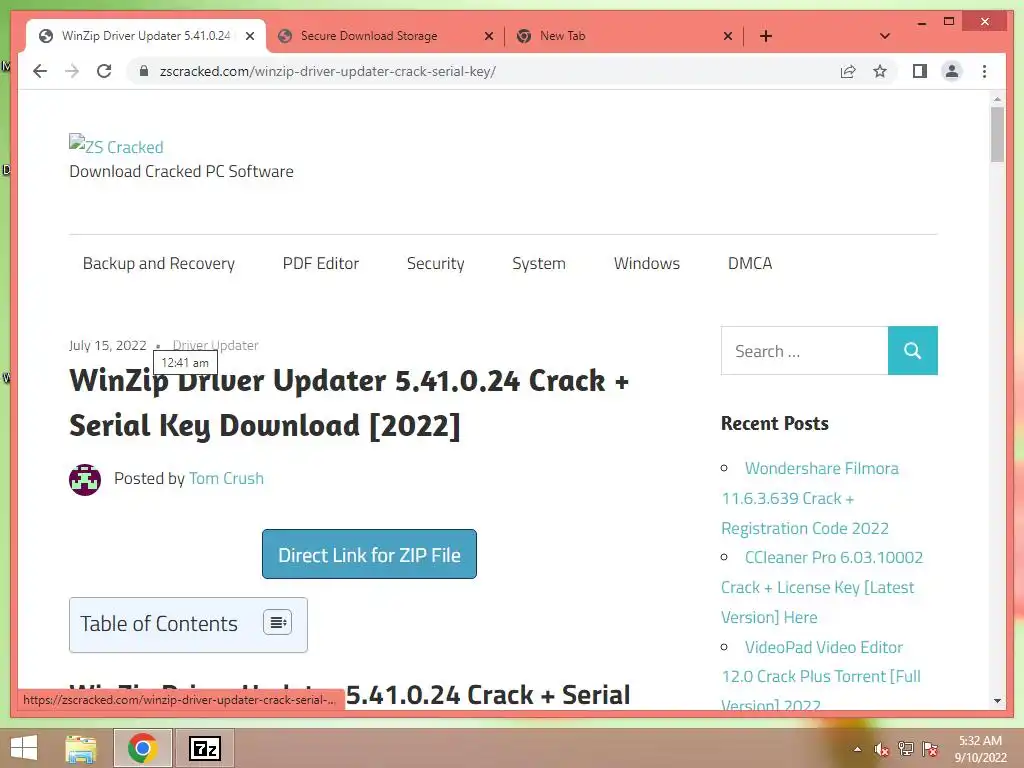1024x768 pixels.
Task: Show hidden tray icons arrow
Action: 857,749
